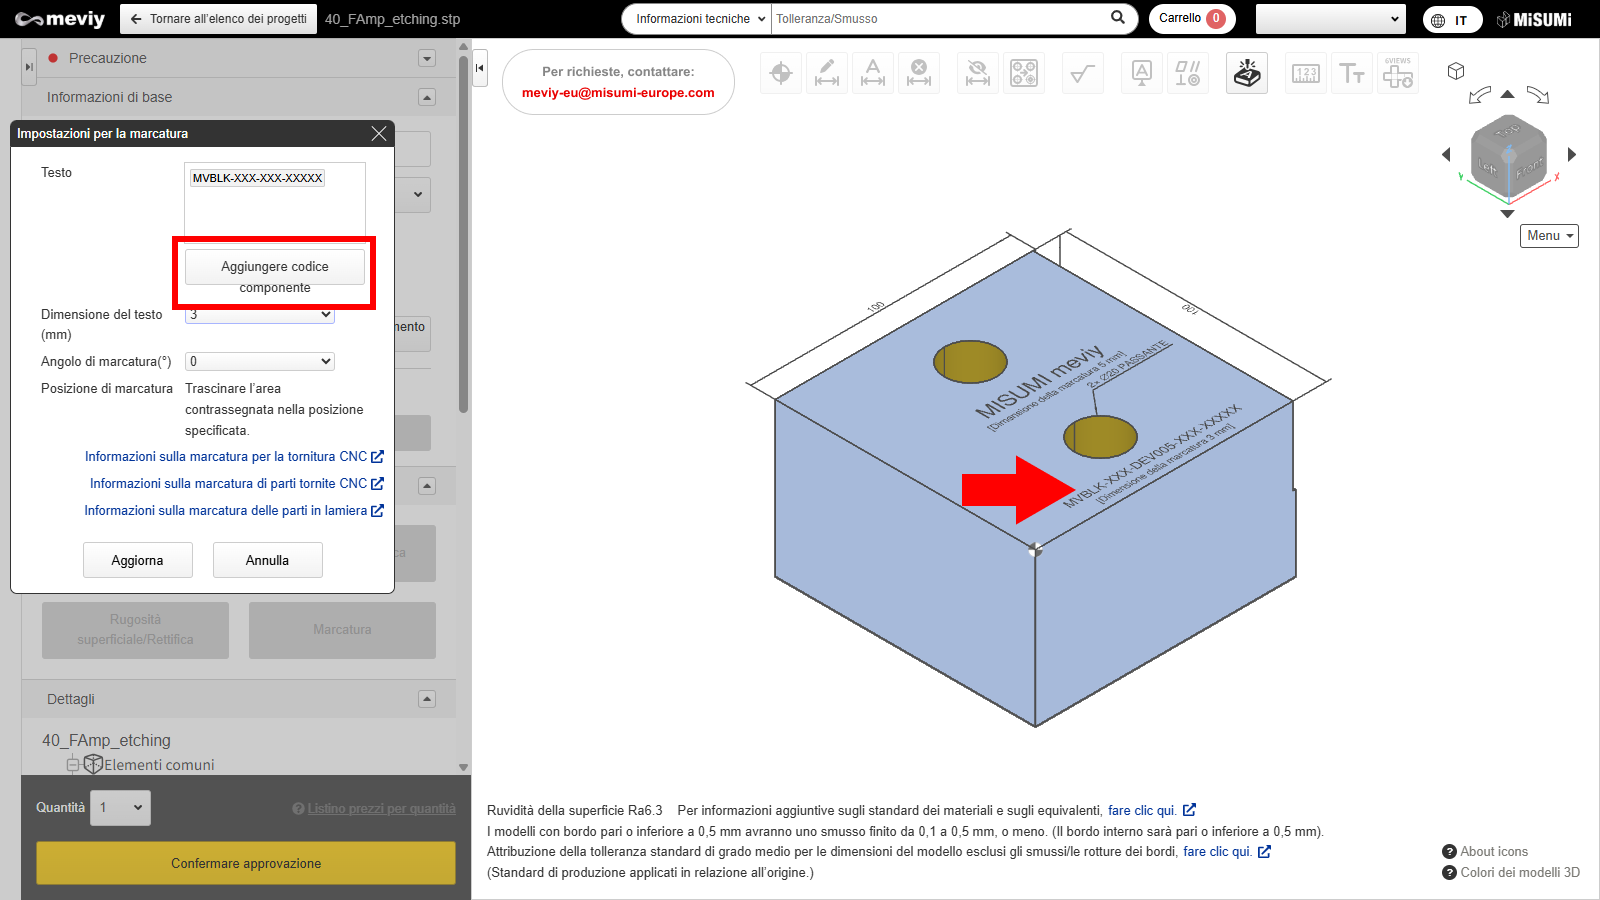Select the marking engraving tool icon

coord(1246,73)
